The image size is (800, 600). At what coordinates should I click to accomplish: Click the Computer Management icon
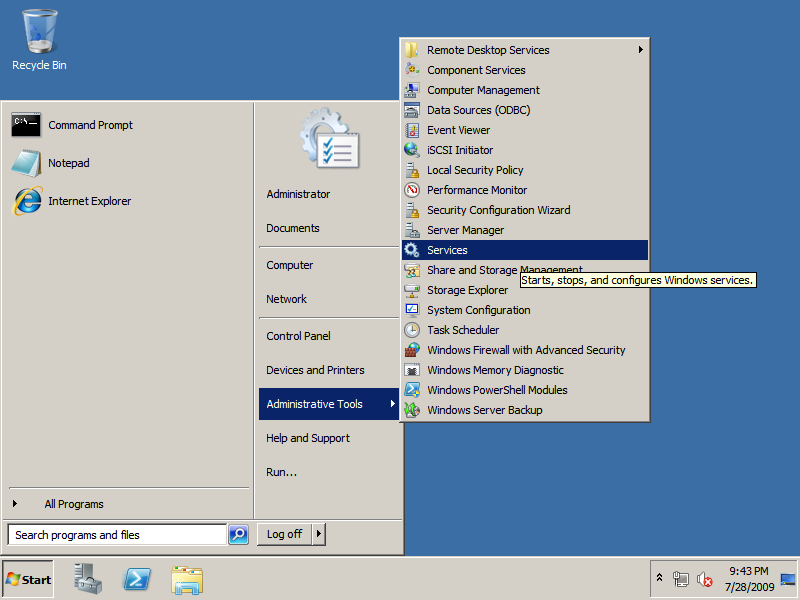[x=412, y=90]
